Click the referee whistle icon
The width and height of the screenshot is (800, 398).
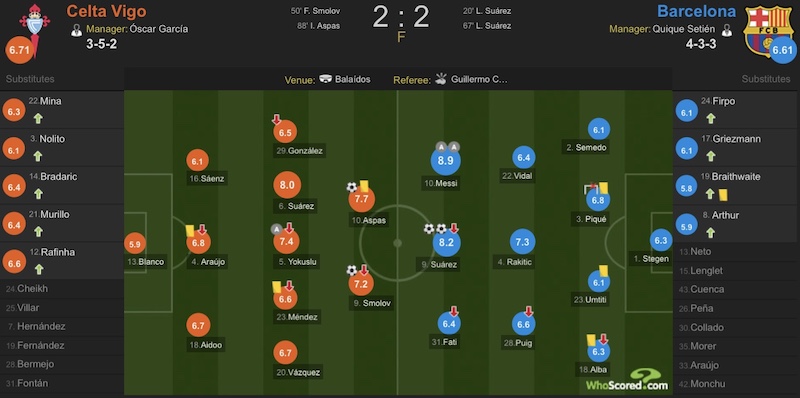[441, 79]
